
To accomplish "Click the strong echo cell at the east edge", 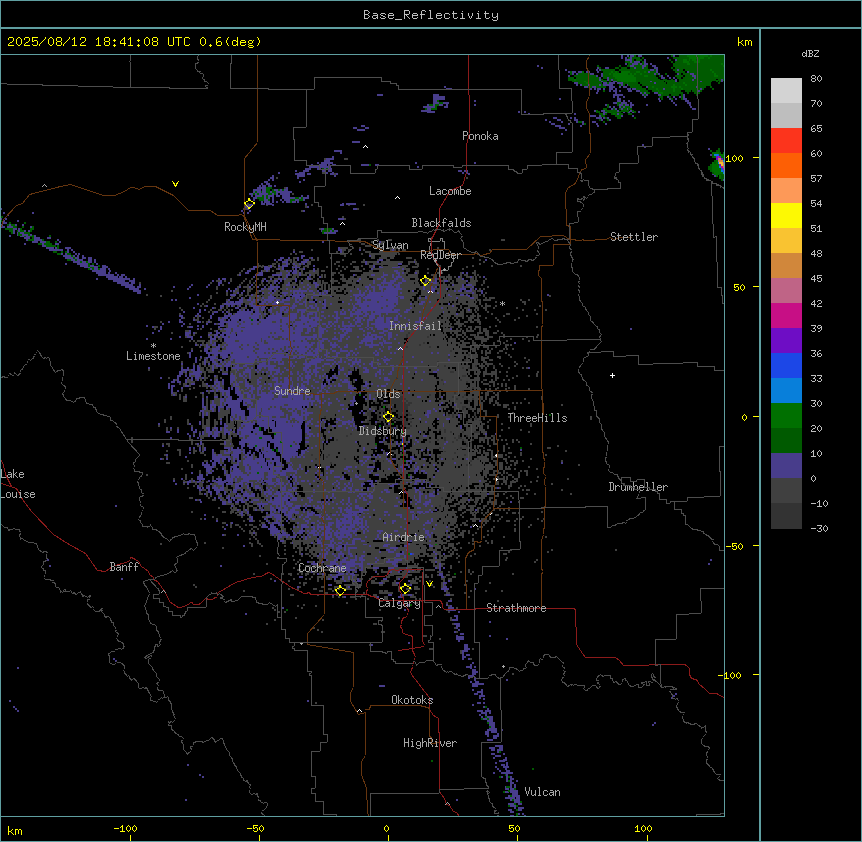I will (x=717, y=164).
